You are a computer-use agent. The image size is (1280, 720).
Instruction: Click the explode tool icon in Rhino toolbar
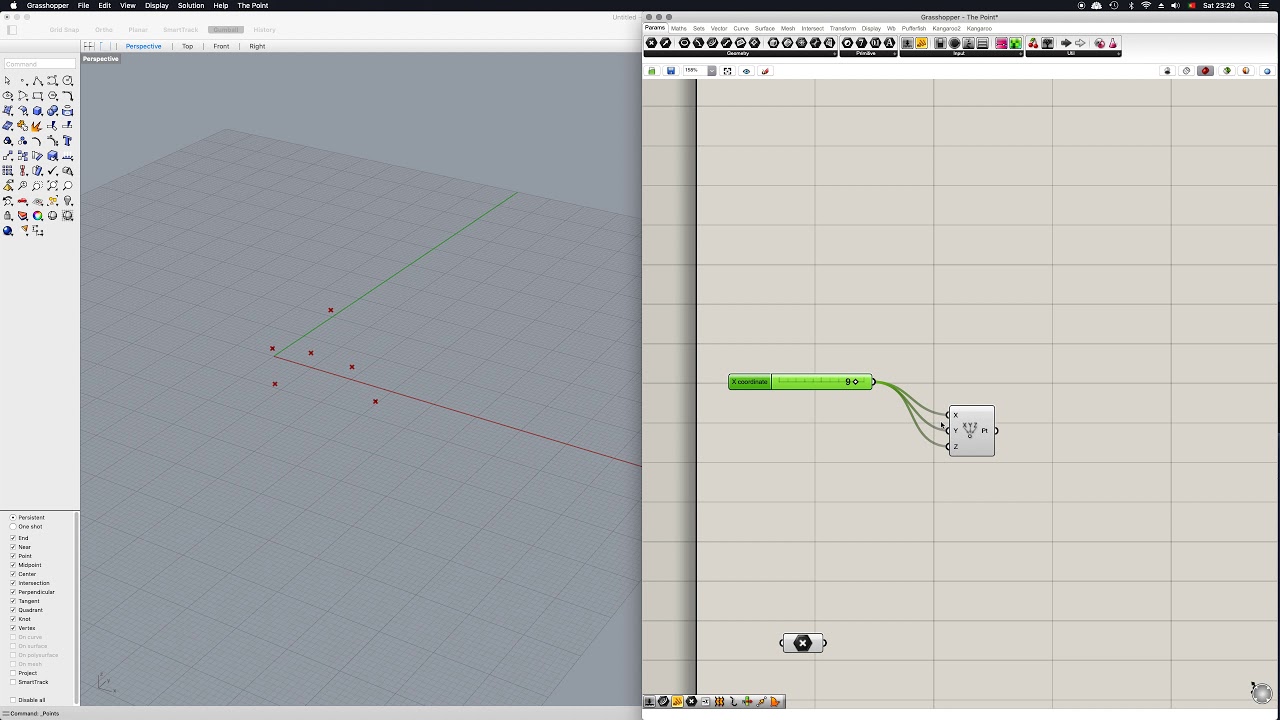[x=36, y=126]
